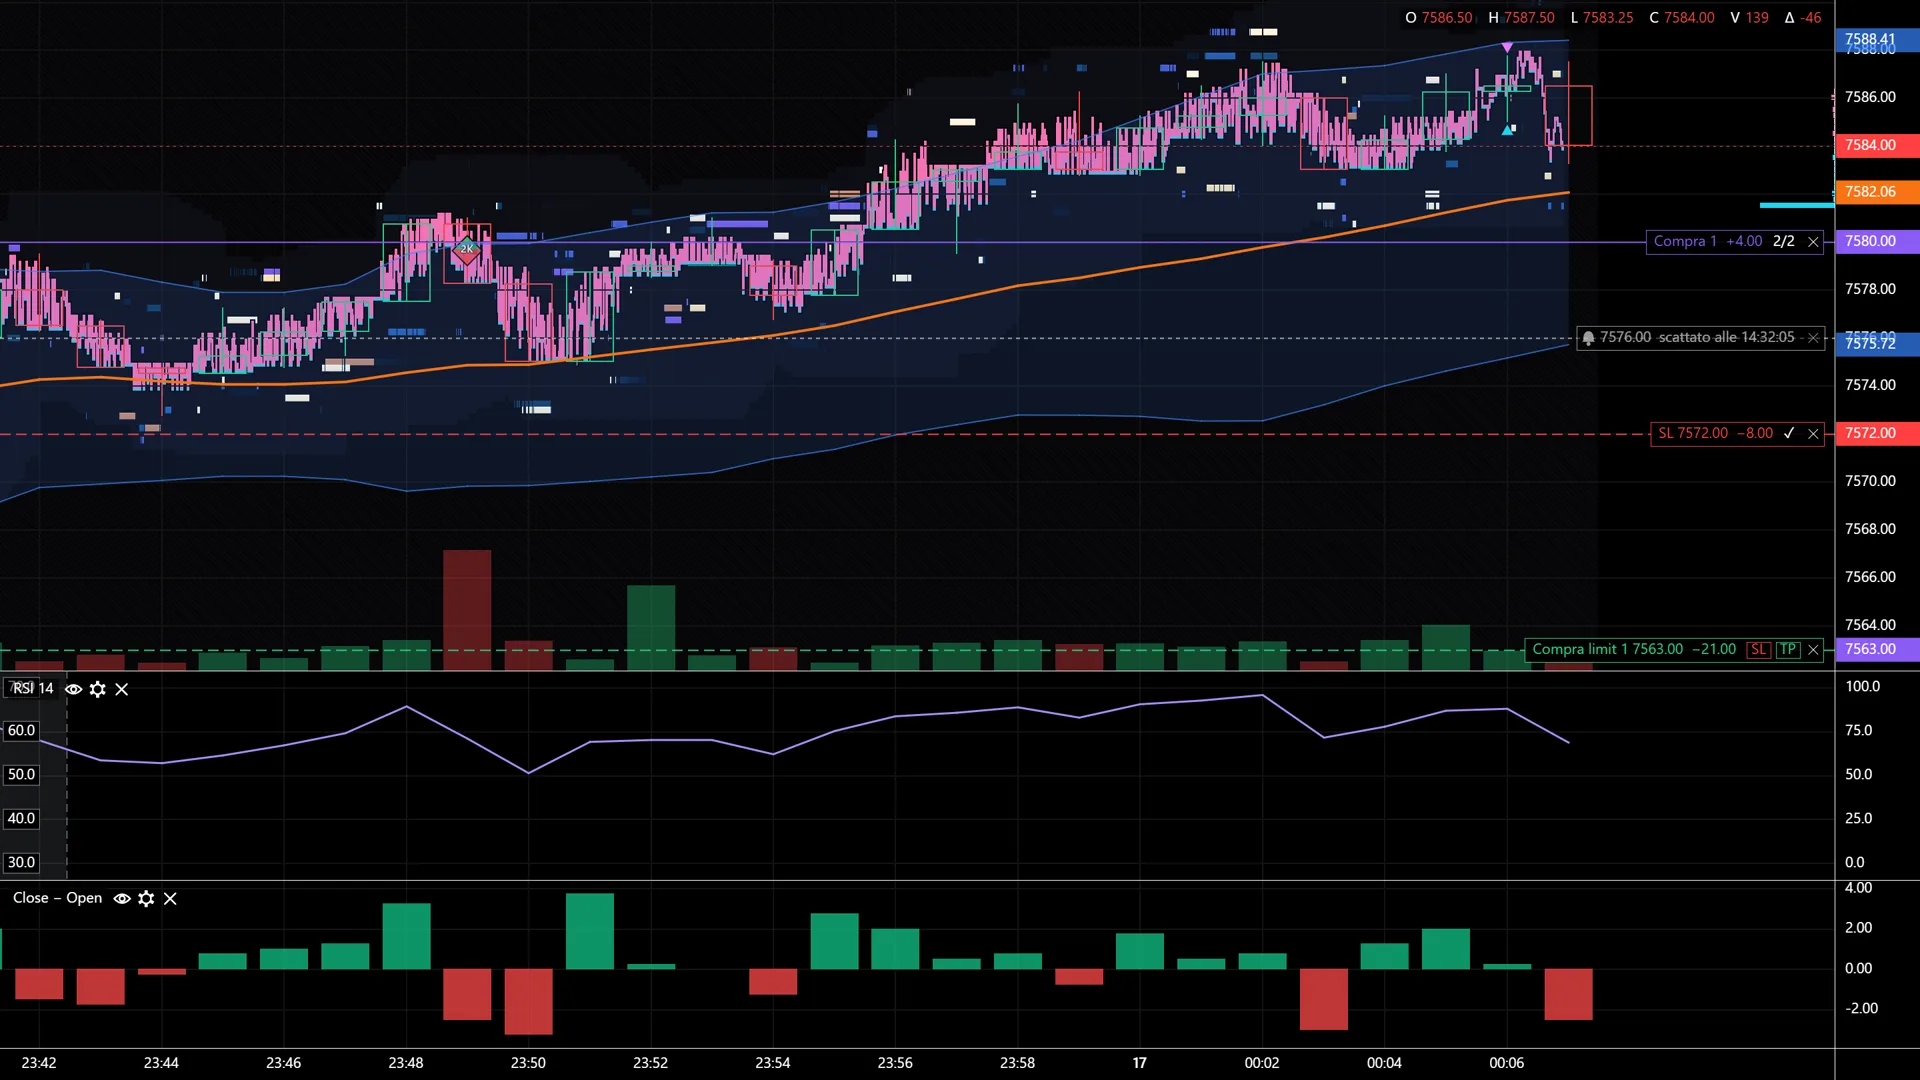This screenshot has height=1080, width=1920.
Task: Toggle visibility of RSI 14 indicator
Action: 74,689
